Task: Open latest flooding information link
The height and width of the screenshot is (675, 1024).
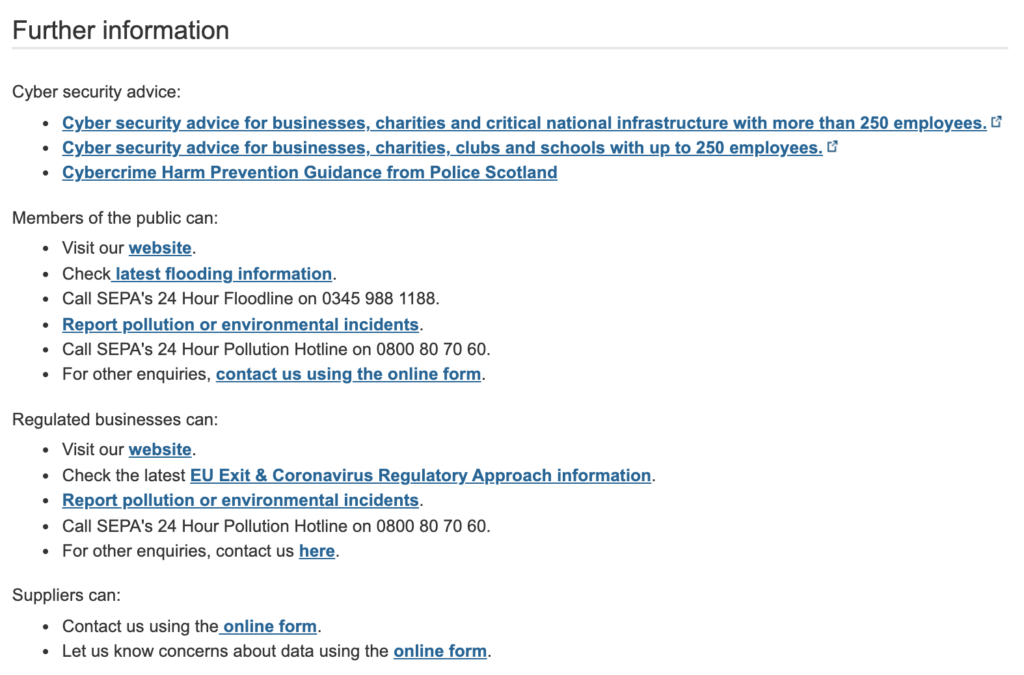Action: pos(221,274)
